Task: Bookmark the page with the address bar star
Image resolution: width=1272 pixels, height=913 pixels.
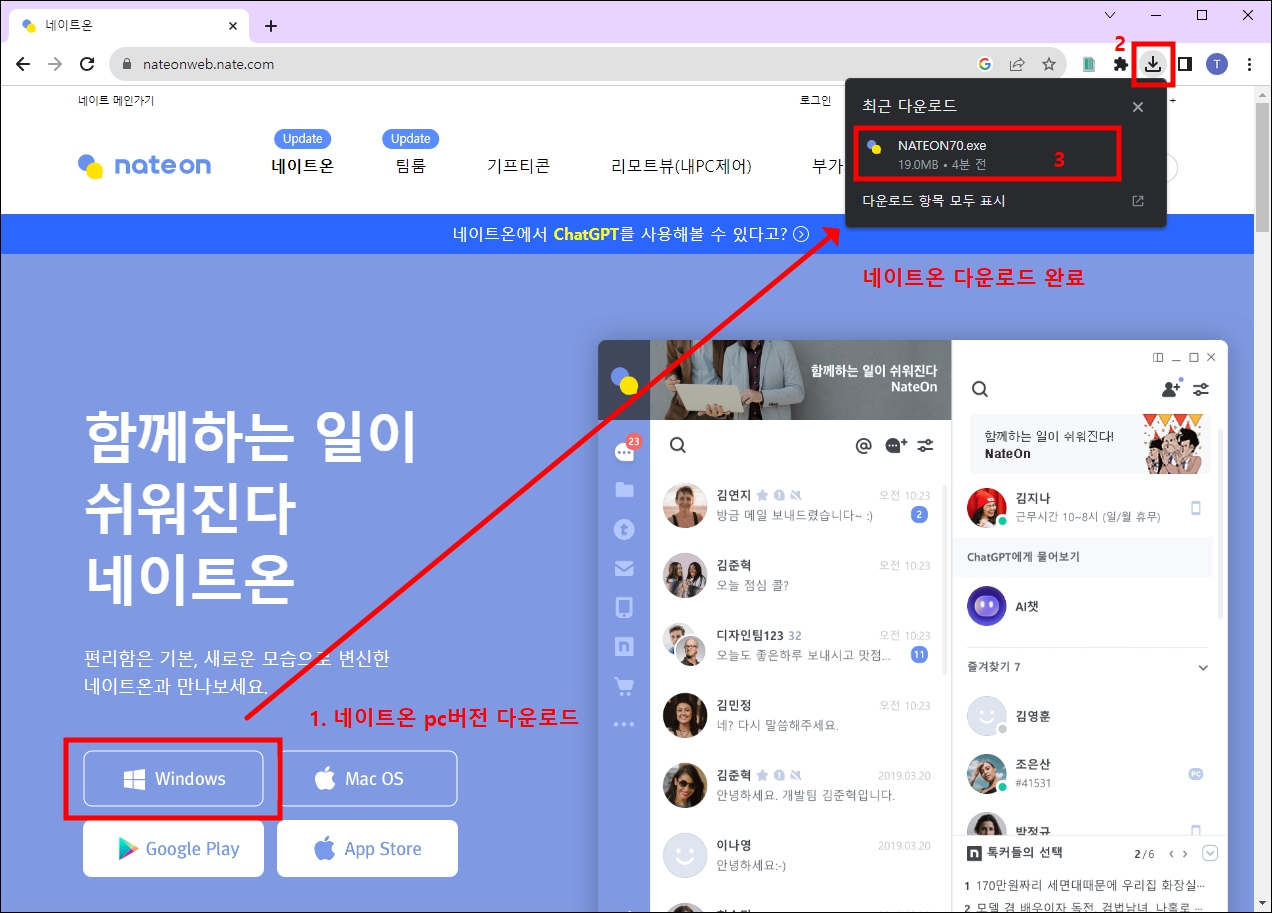Action: click(1050, 63)
